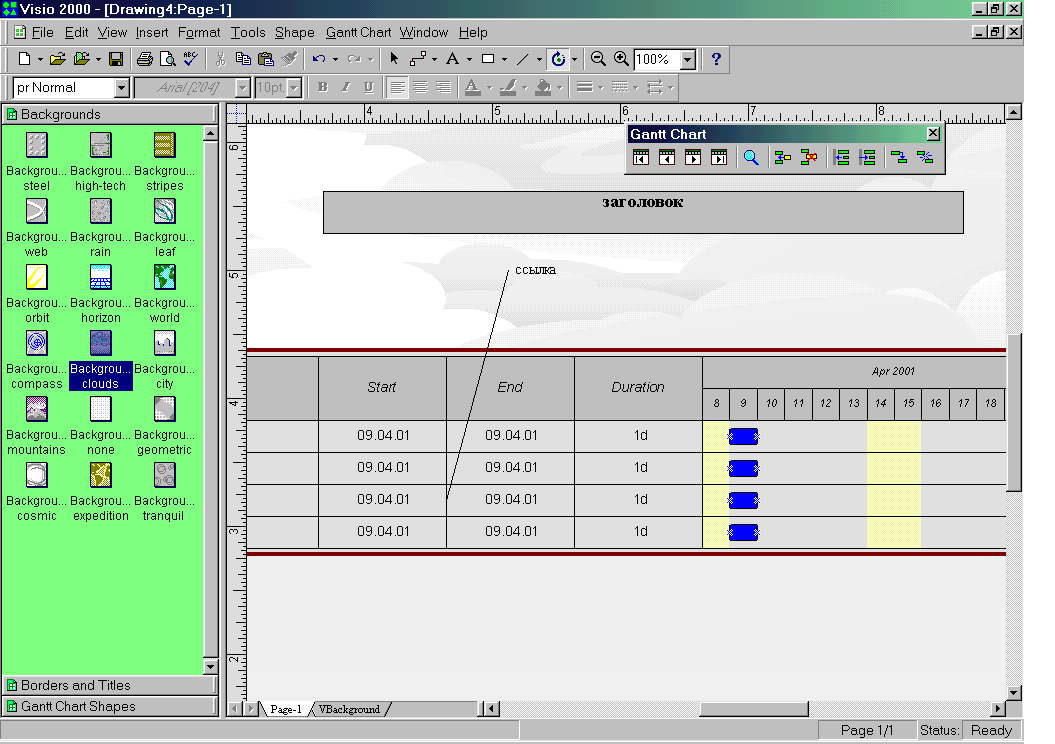Select the Line tool
1055x744 pixels.
[523, 59]
